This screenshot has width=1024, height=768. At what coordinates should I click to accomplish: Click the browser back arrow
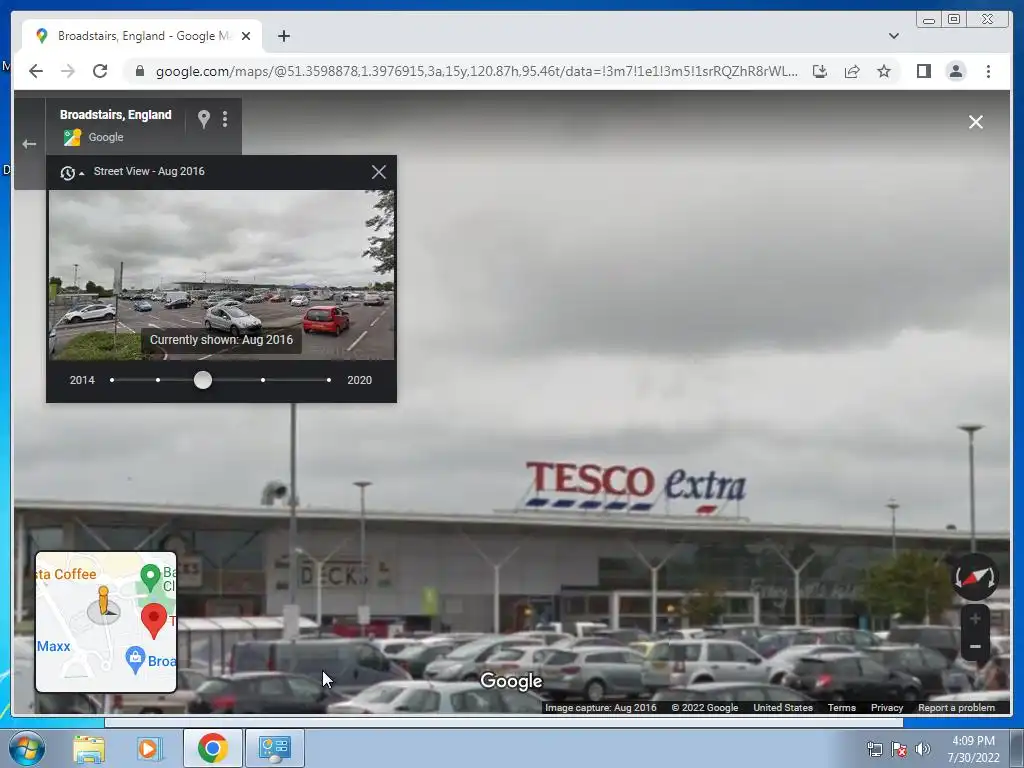click(36, 71)
